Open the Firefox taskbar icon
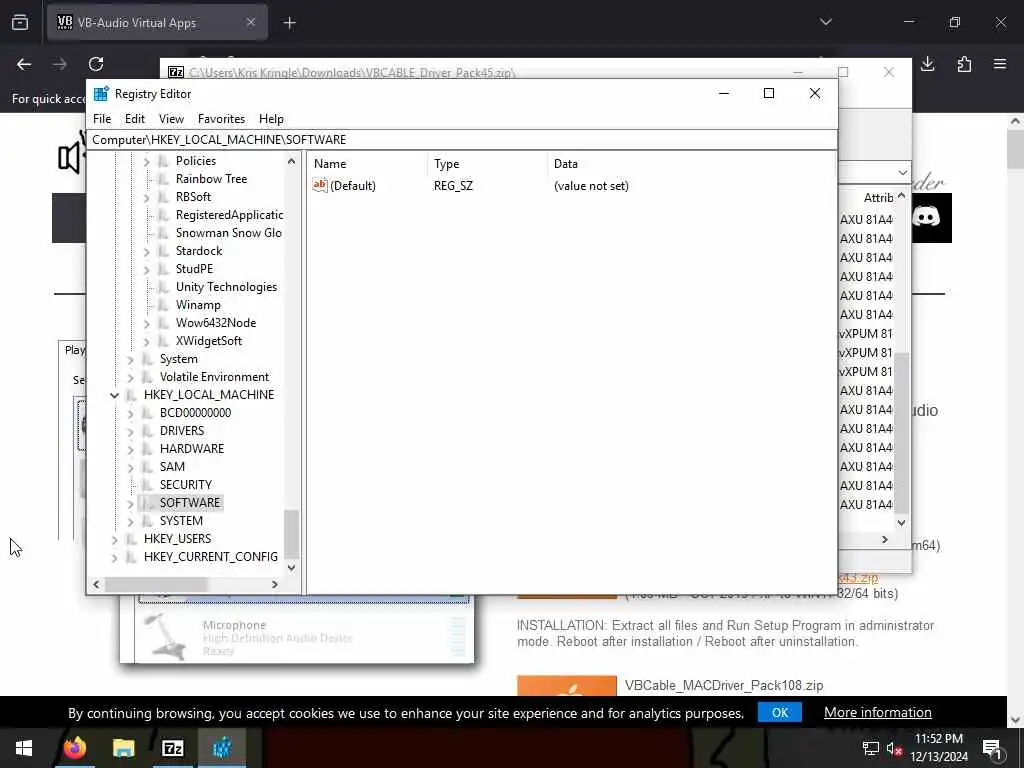This screenshot has height=768, width=1024. [74, 748]
